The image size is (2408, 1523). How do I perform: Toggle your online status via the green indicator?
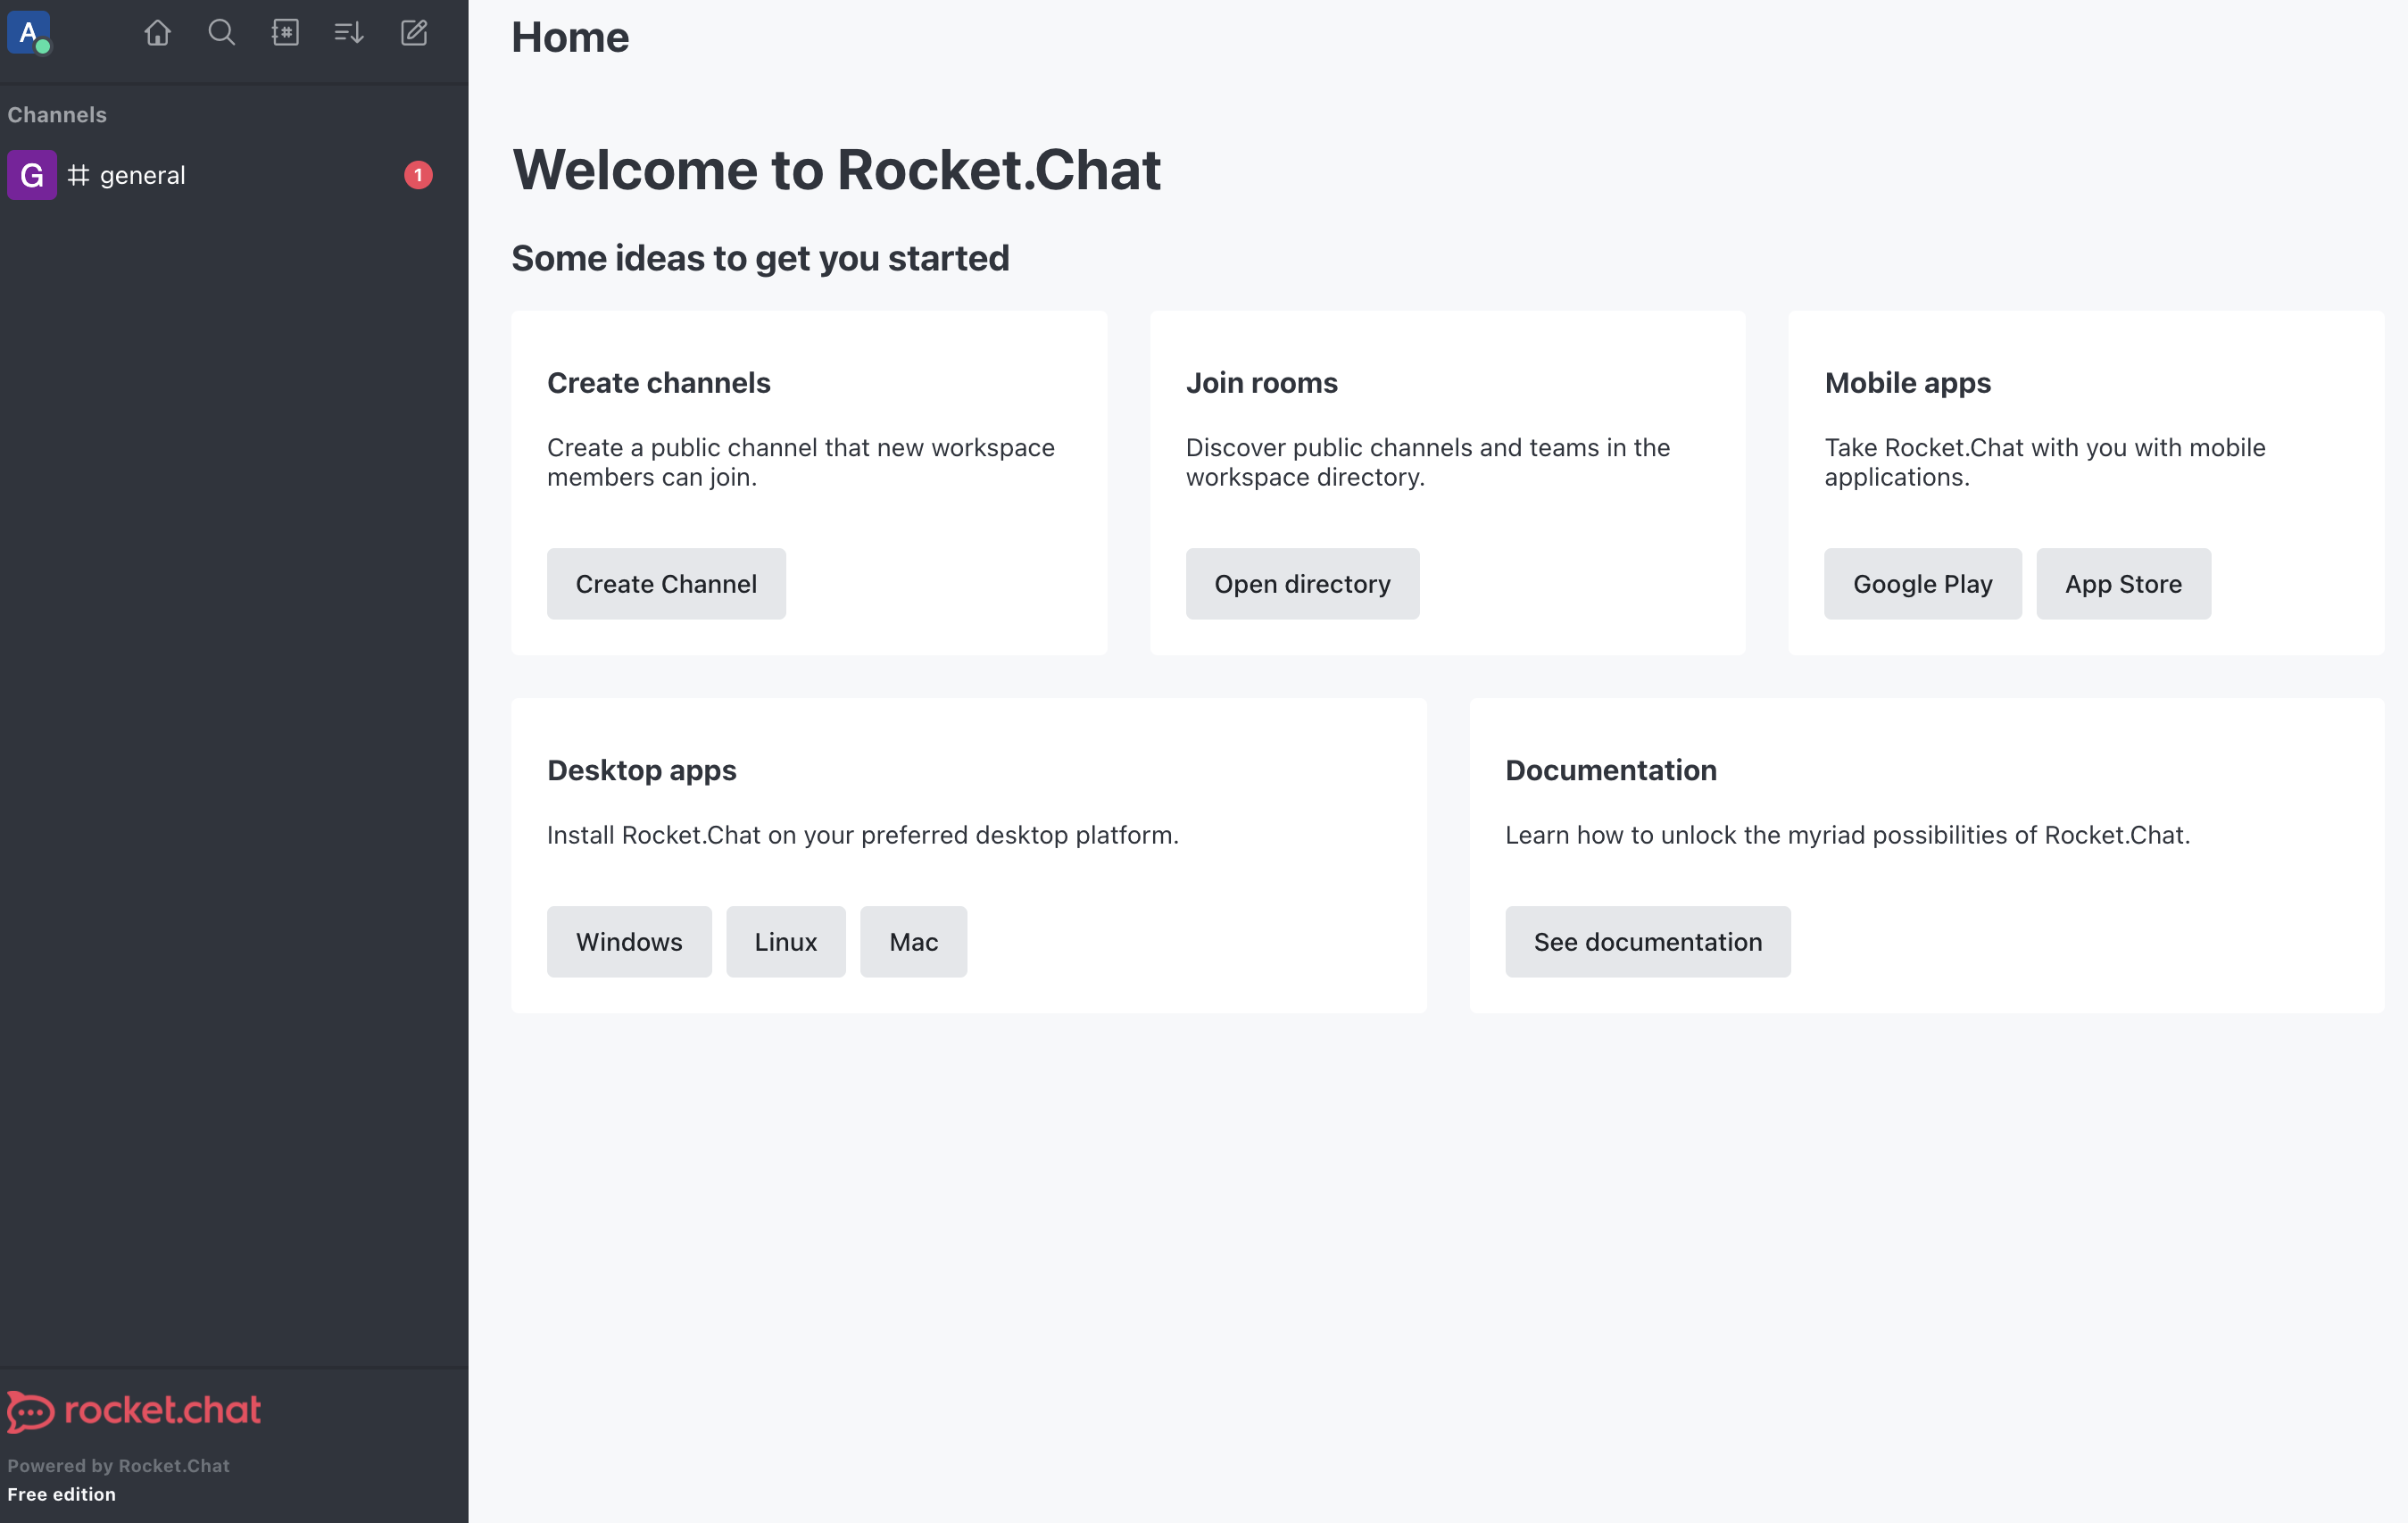[45, 47]
